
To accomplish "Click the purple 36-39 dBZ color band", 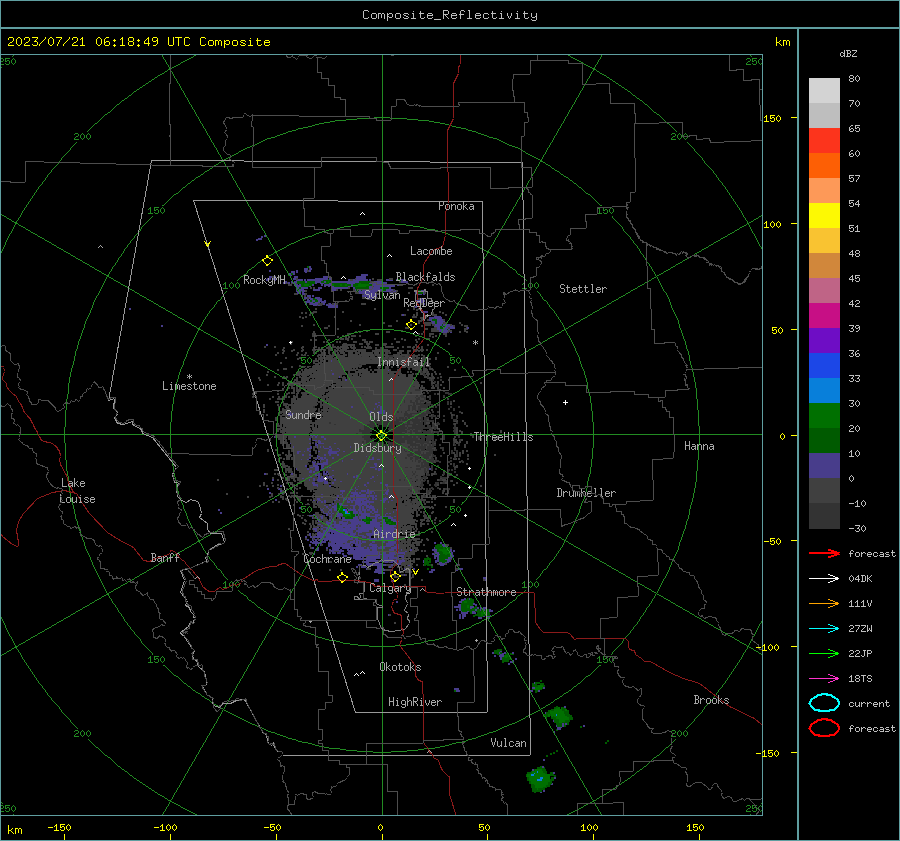I will pos(824,341).
